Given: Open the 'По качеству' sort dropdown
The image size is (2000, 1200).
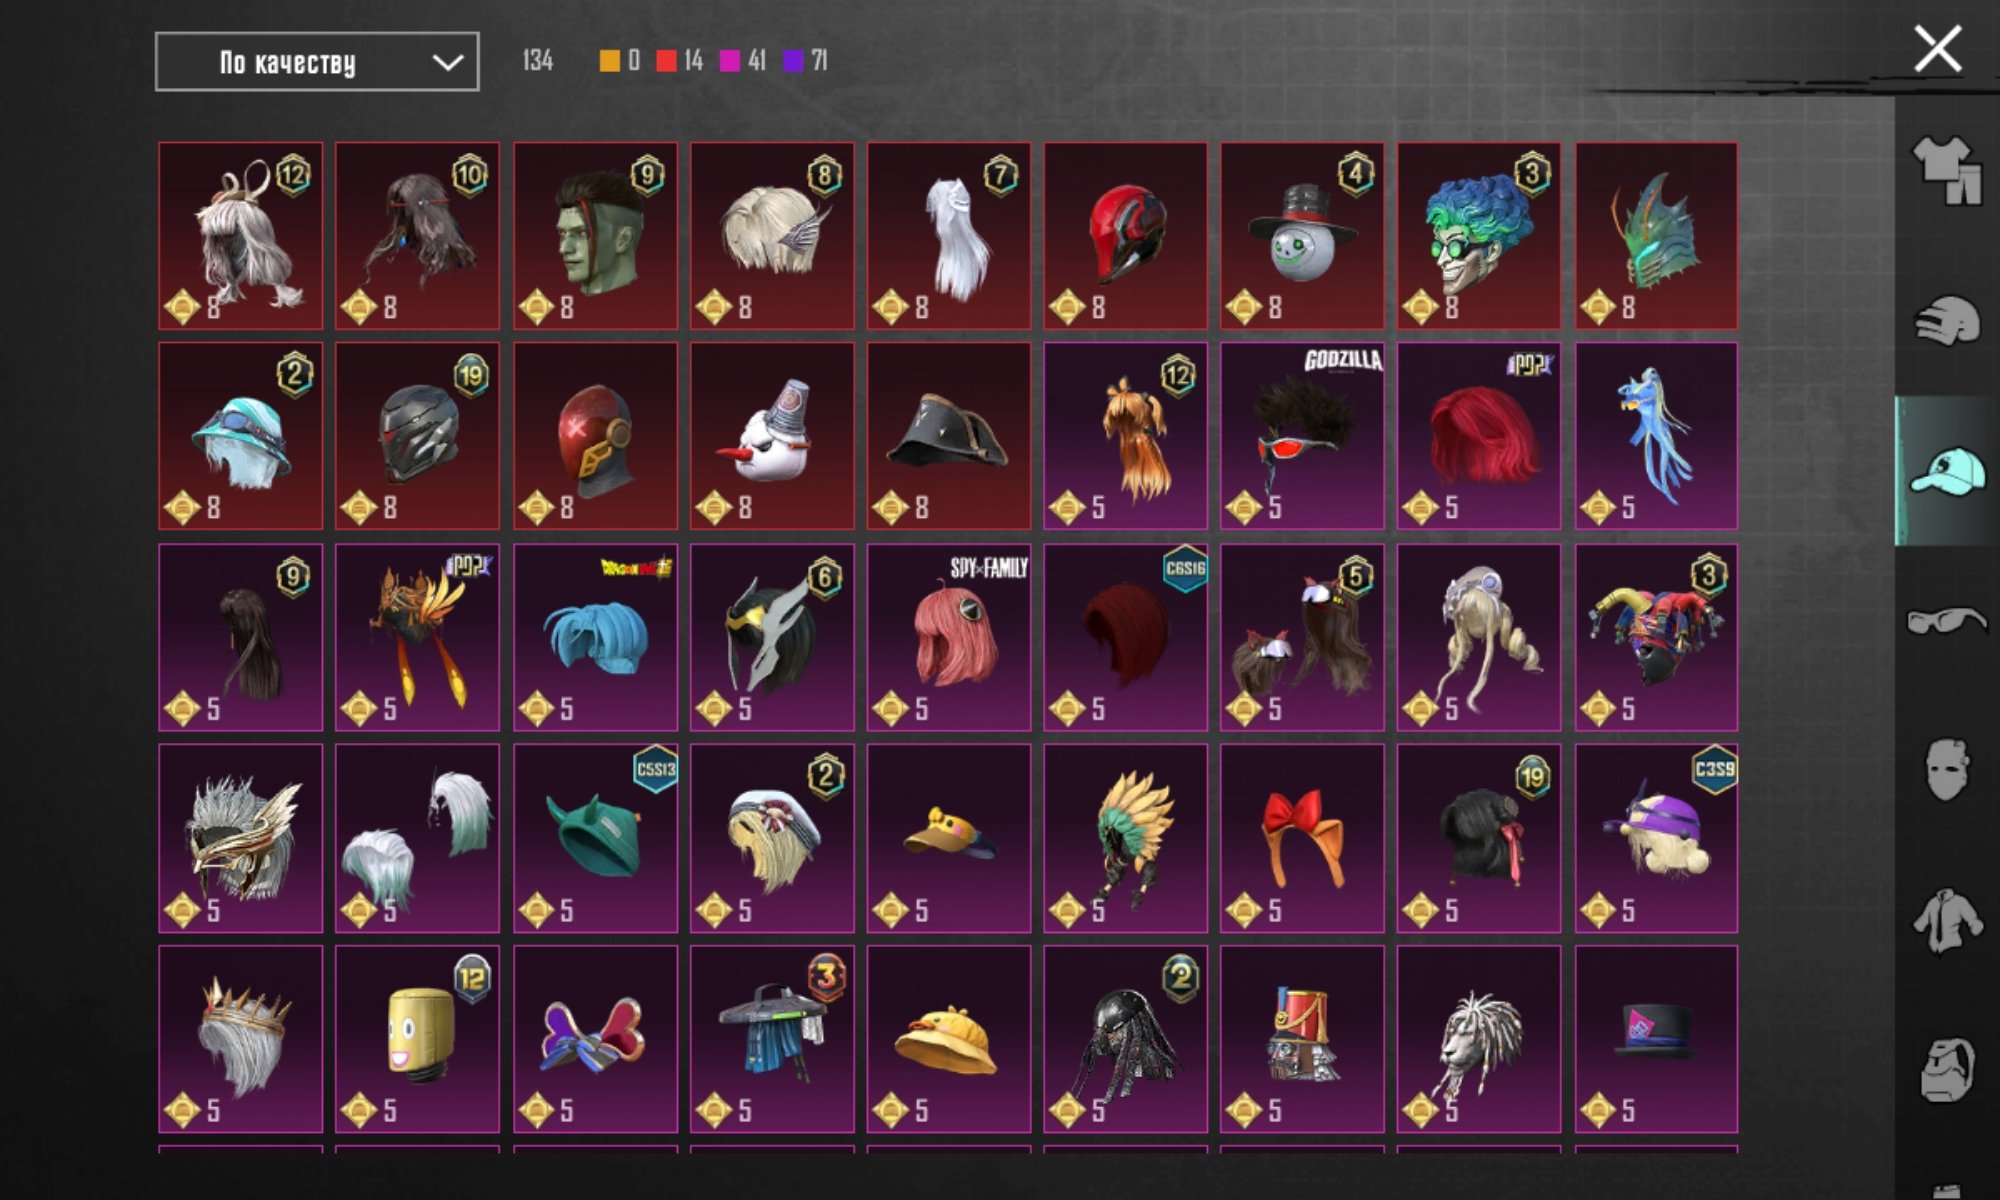Looking at the screenshot, I should (x=317, y=62).
